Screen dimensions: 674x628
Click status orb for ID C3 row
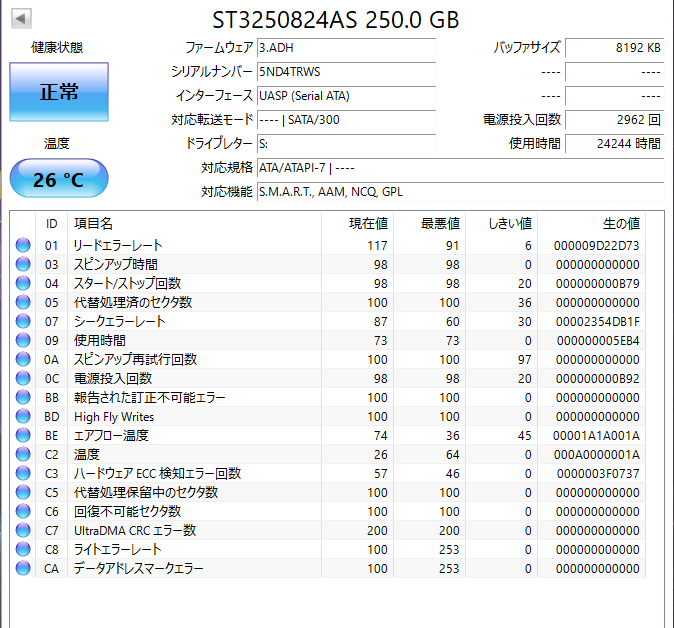(x=23, y=473)
